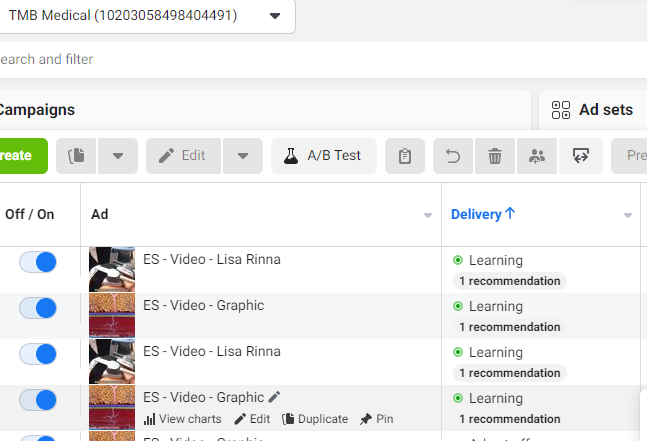
Task: Open the TMB Medical account dropdown
Action: [145, 16]
